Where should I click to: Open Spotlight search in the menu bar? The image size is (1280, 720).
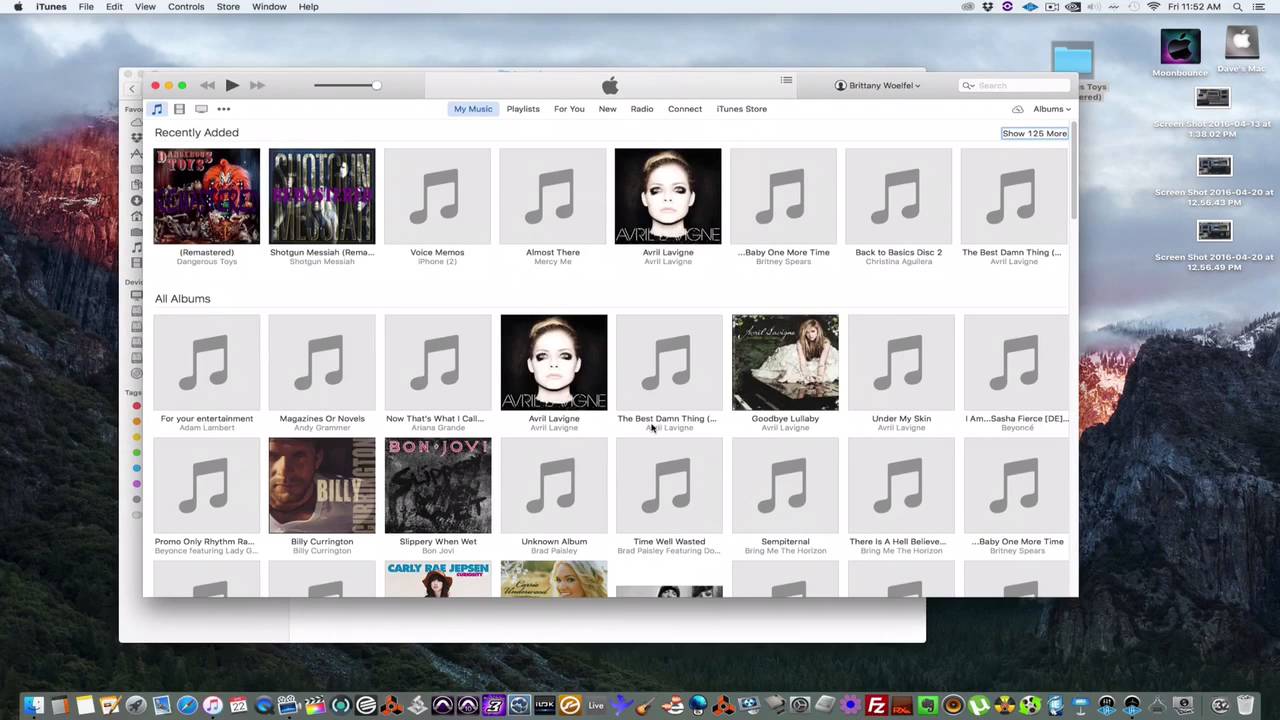tap(1238, 7)
